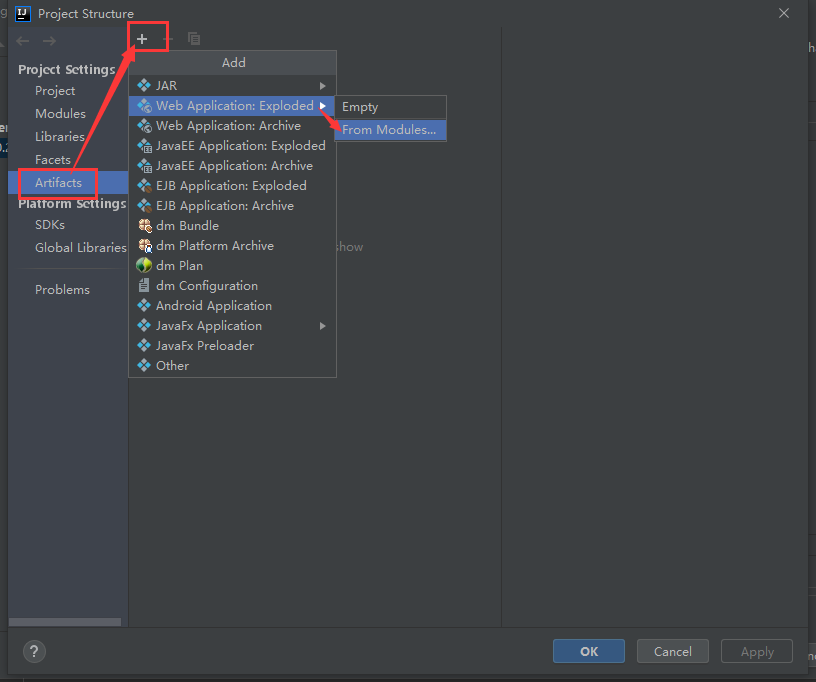Open the help question mark button
This screenshot has height=682, width=816.
[34, 651]
